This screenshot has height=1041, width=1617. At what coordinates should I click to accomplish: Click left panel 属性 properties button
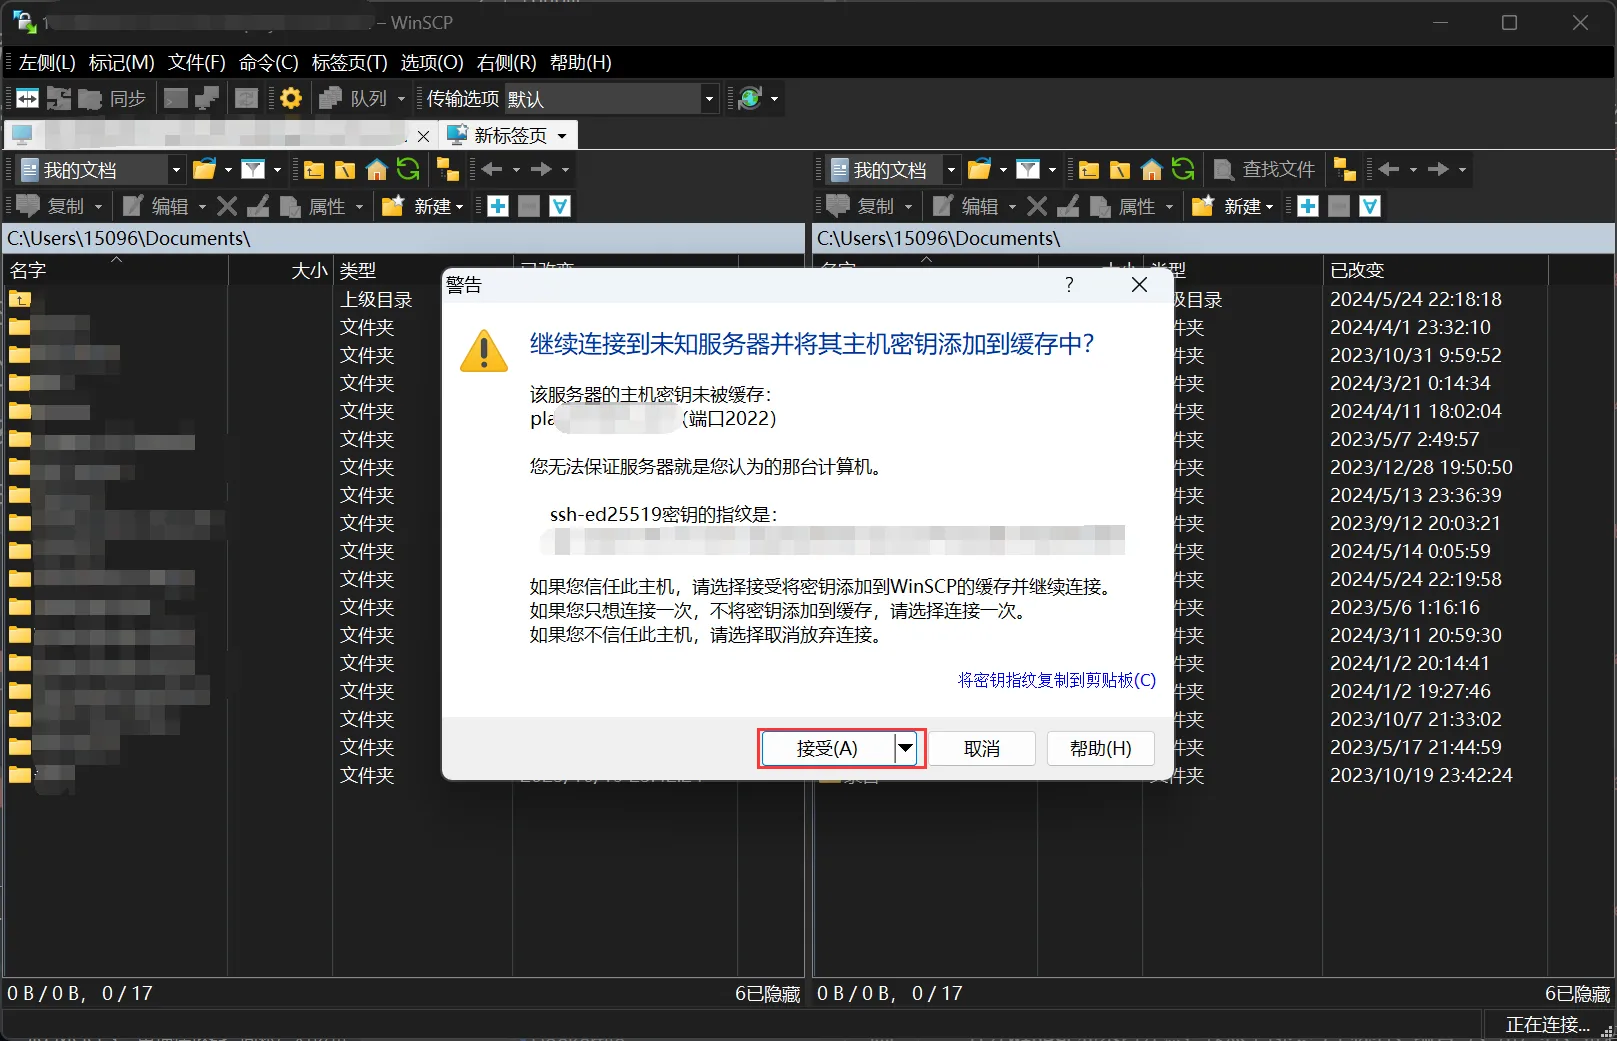314,206
